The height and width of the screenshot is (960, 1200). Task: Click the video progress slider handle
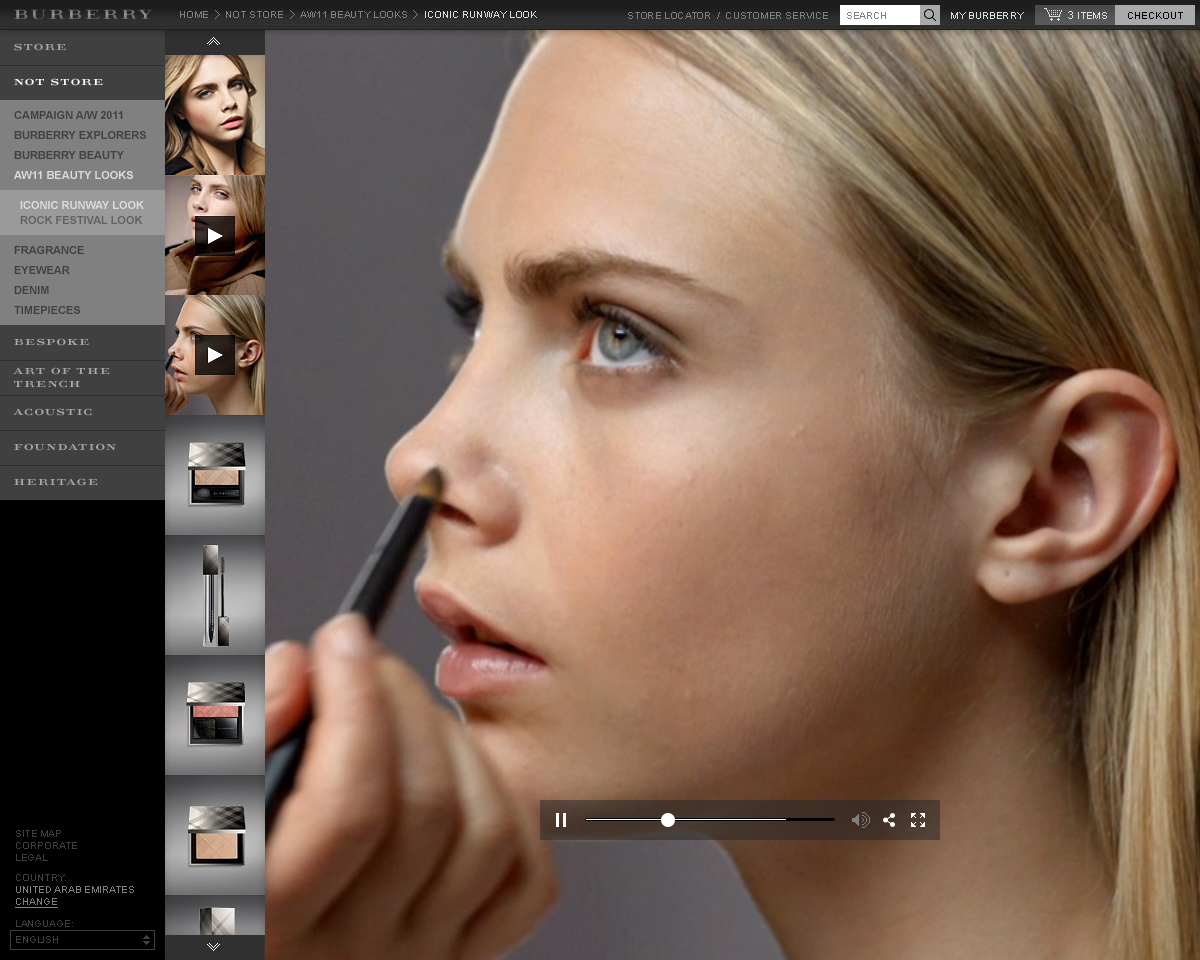(668, 820)
